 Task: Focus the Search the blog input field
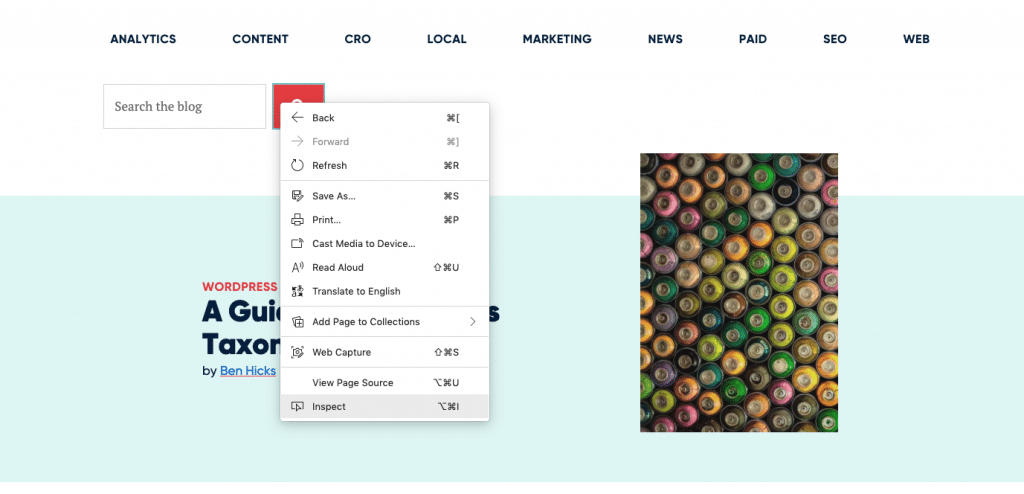[184, 106]
